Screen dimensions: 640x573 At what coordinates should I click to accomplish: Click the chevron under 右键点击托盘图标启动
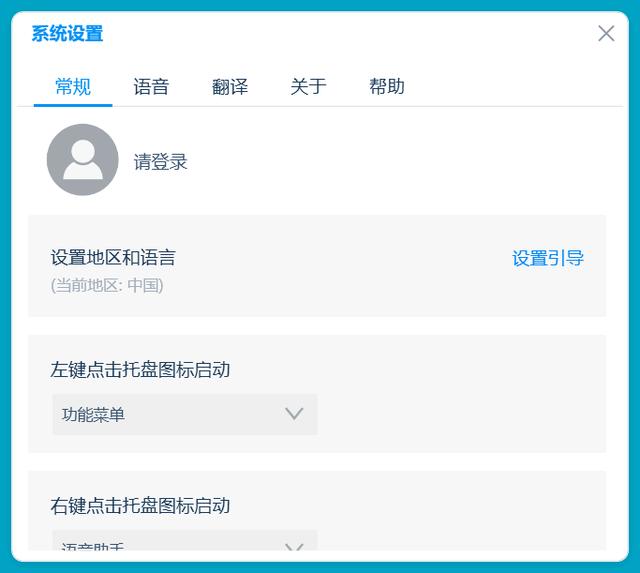(x=294, y=546)
